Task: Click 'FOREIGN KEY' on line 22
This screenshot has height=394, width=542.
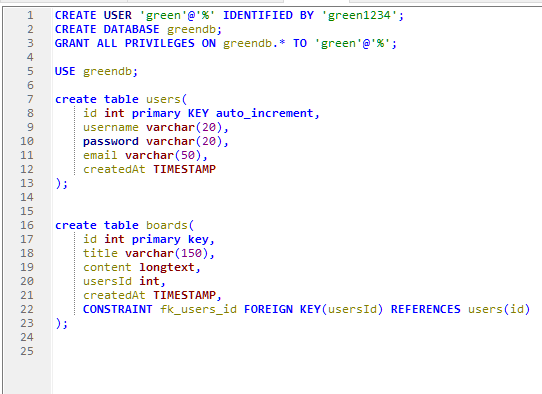Action: point(282,309)
